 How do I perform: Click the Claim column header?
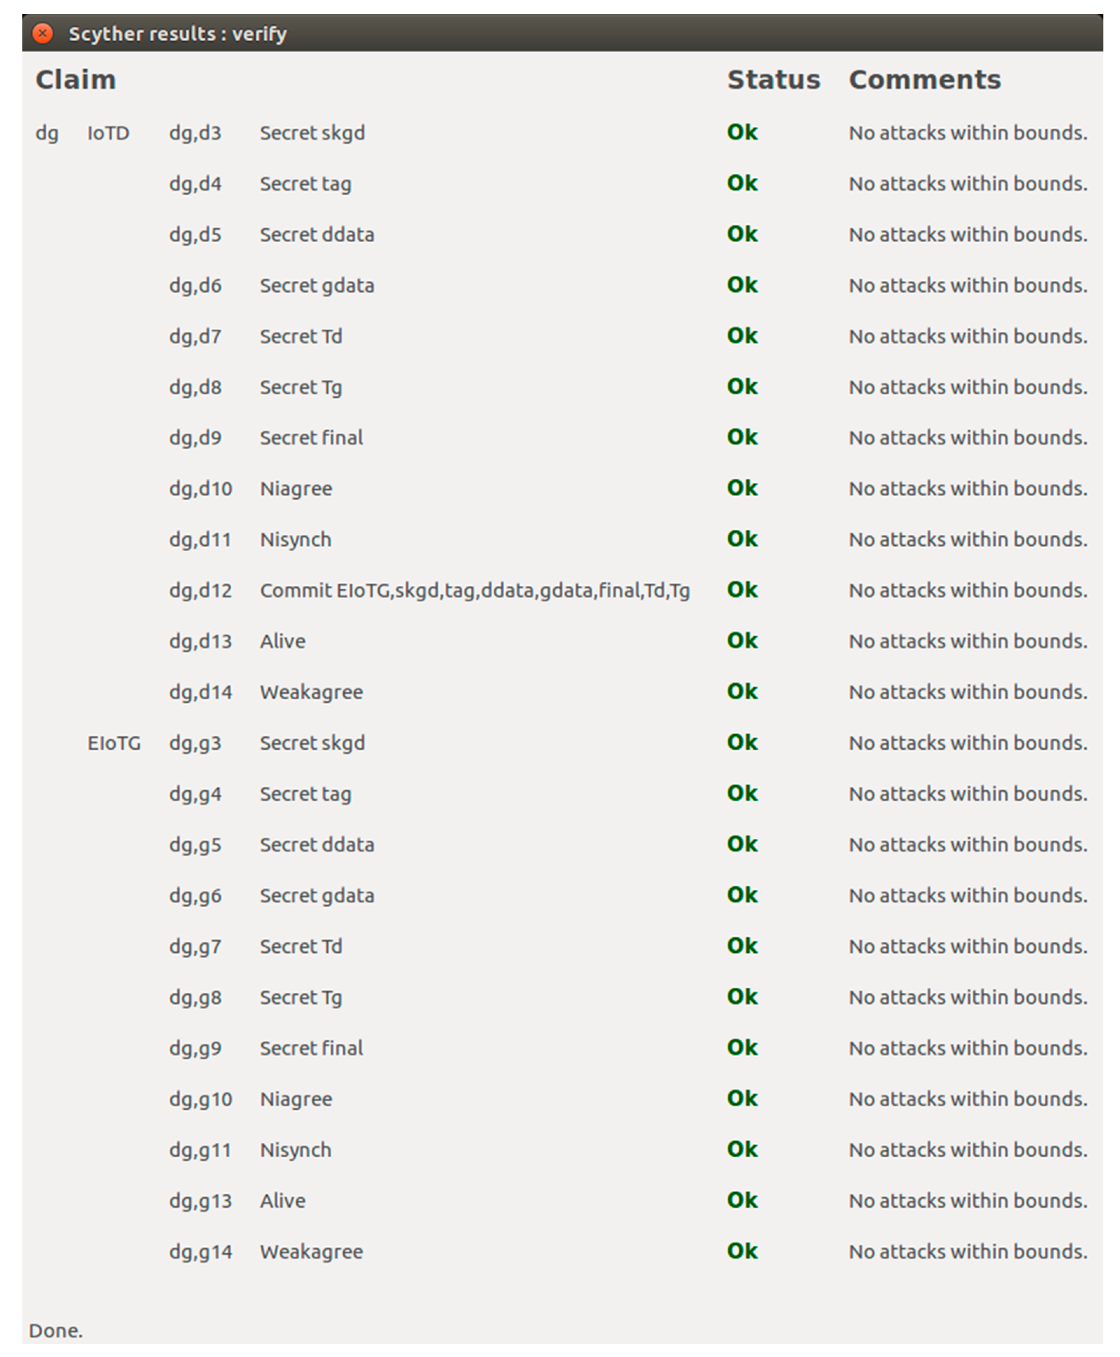coord(76,80)
